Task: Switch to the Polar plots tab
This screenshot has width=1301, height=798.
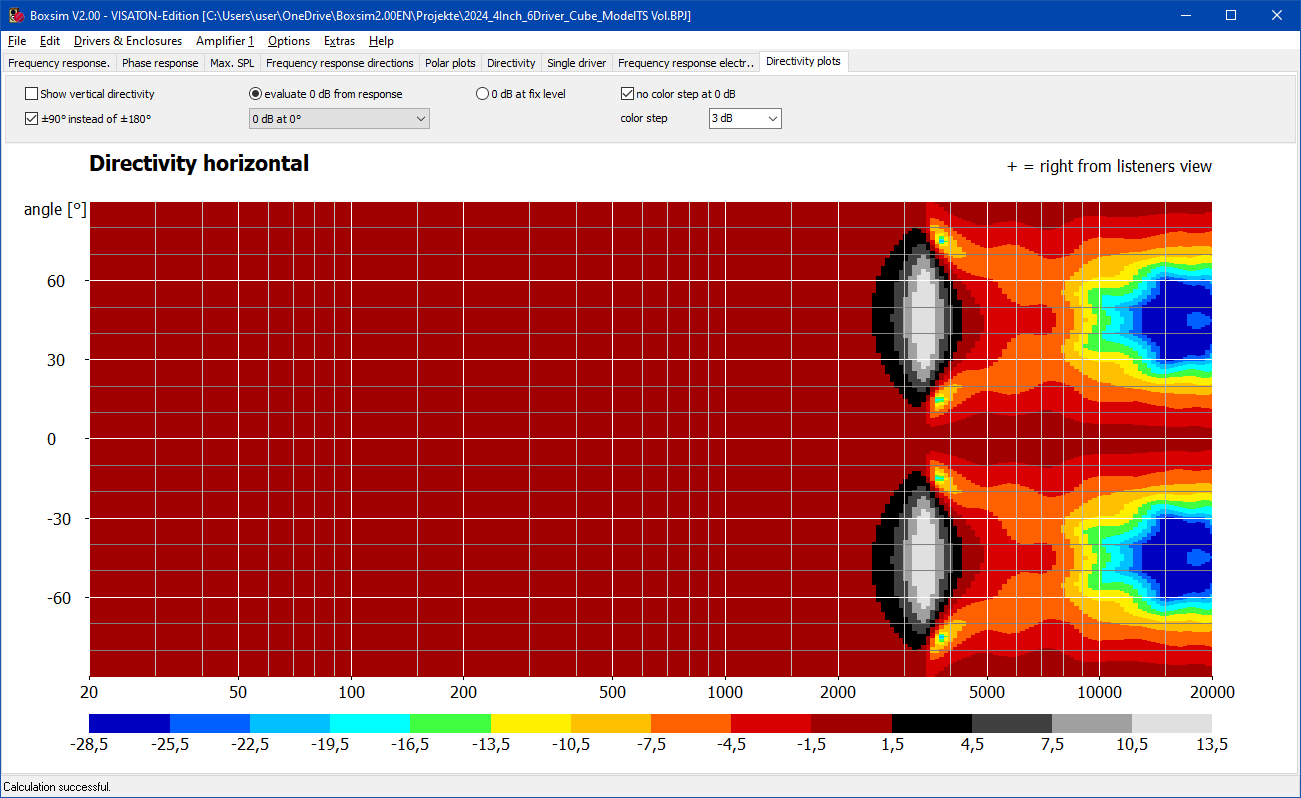Action: (x=450, y=63)
